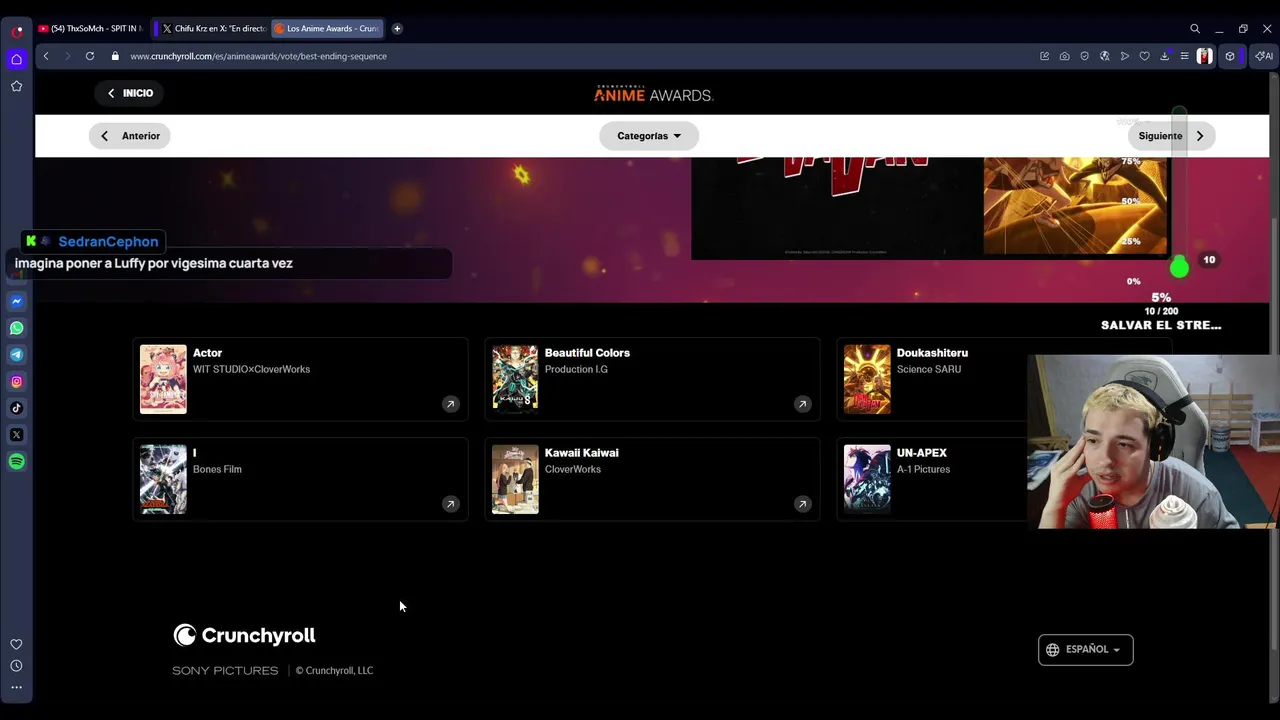Screen dimensions: 1280x720
Task: Open the Opera GX main menu logo
Action: pos(17,31)
